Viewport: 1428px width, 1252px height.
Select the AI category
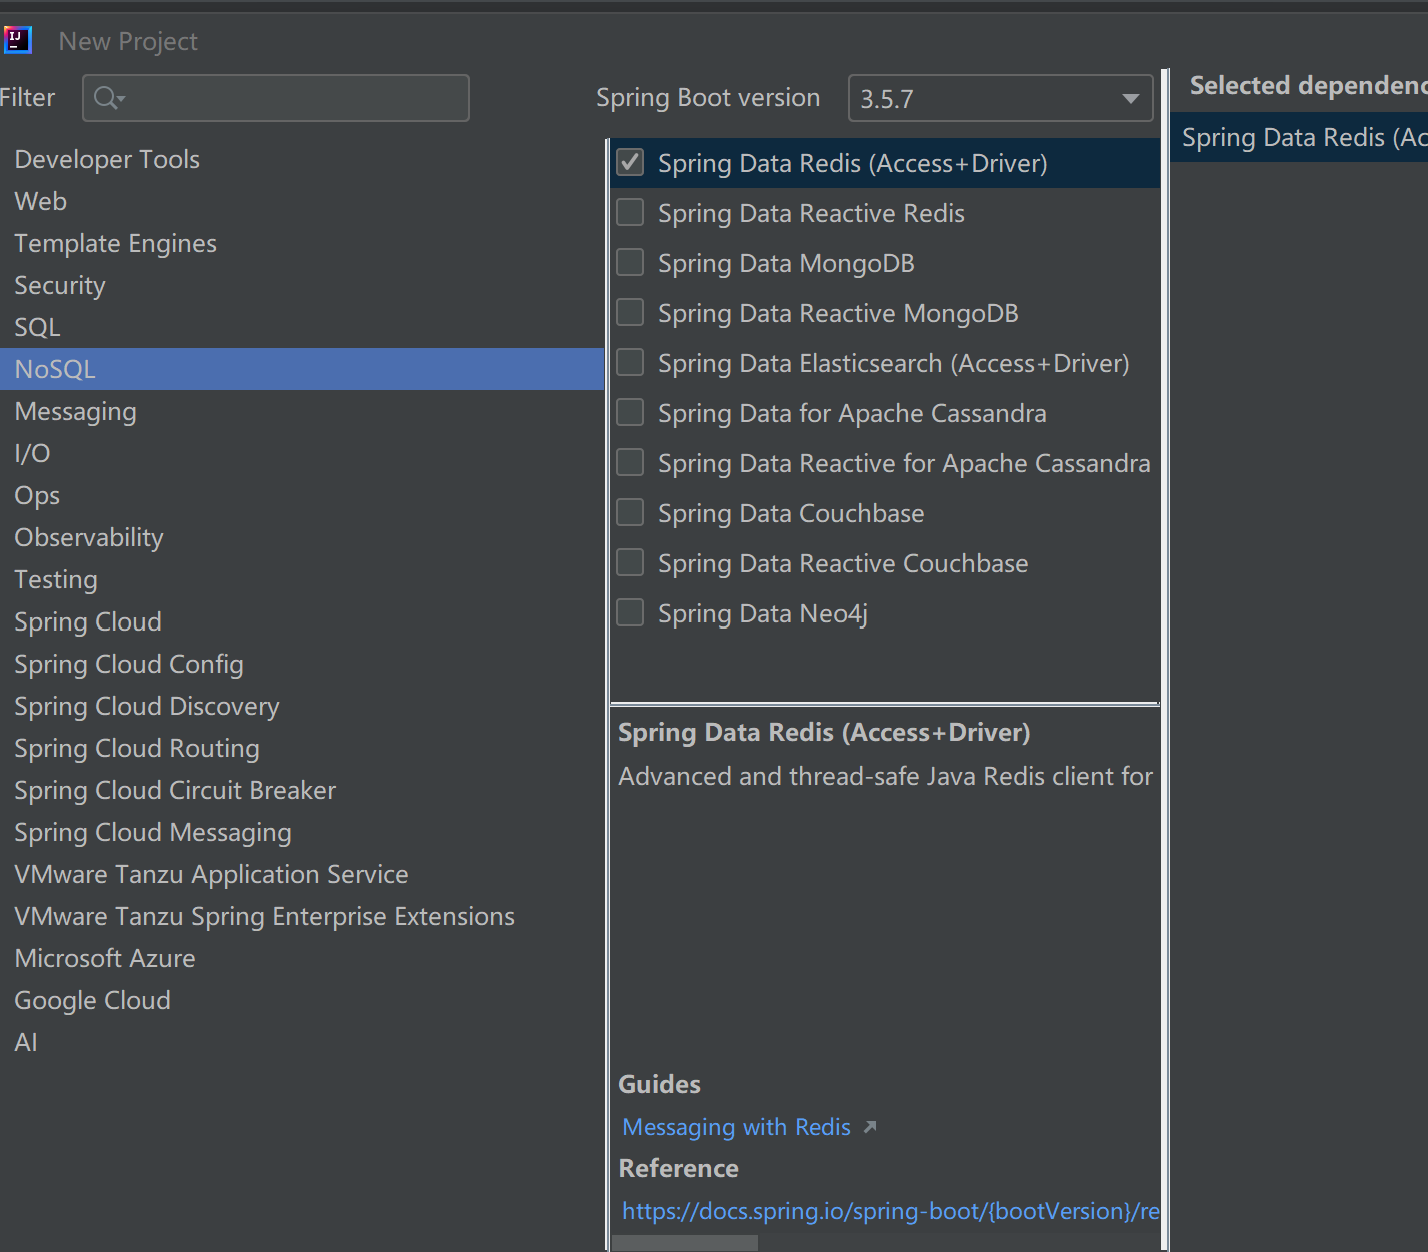pyautogui.click(x=302, y=1042)
